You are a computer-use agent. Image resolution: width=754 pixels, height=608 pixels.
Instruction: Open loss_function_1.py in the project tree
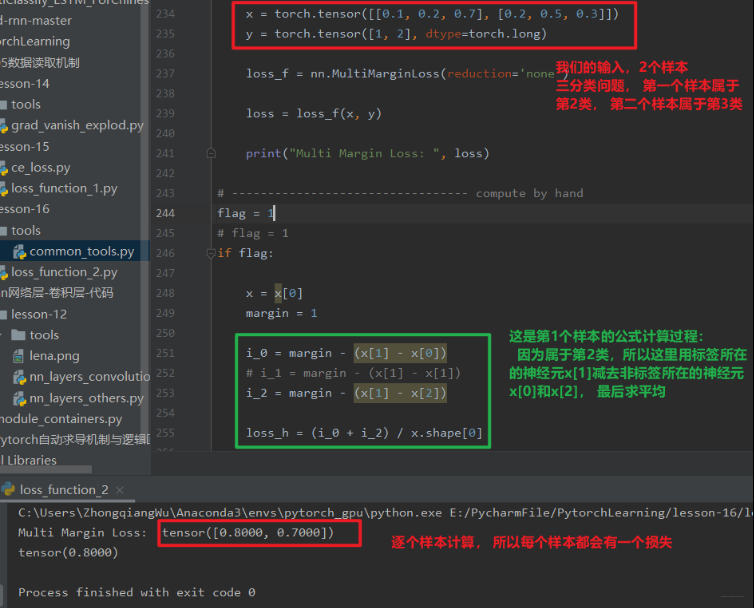click(x=64, y=188)
